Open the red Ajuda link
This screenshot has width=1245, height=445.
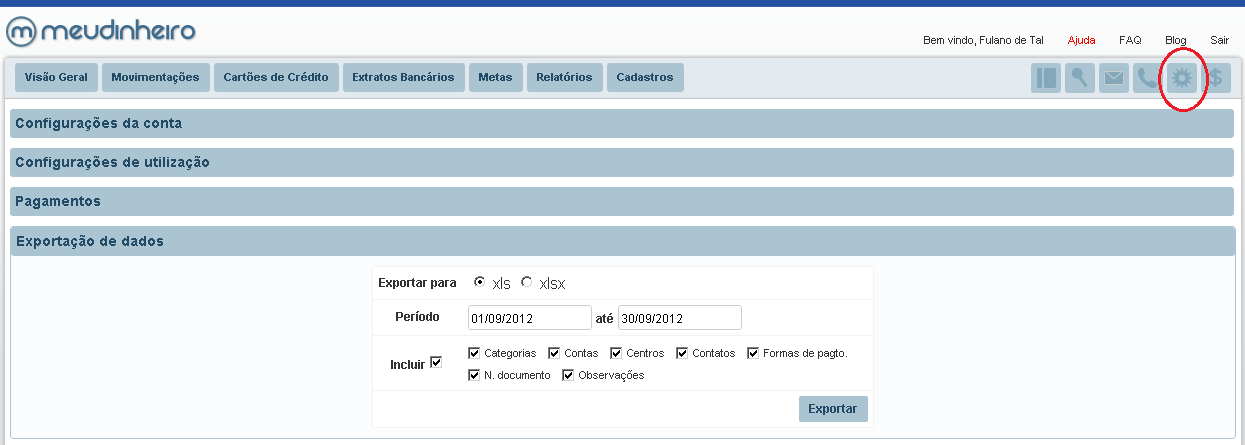point(1081,40)
